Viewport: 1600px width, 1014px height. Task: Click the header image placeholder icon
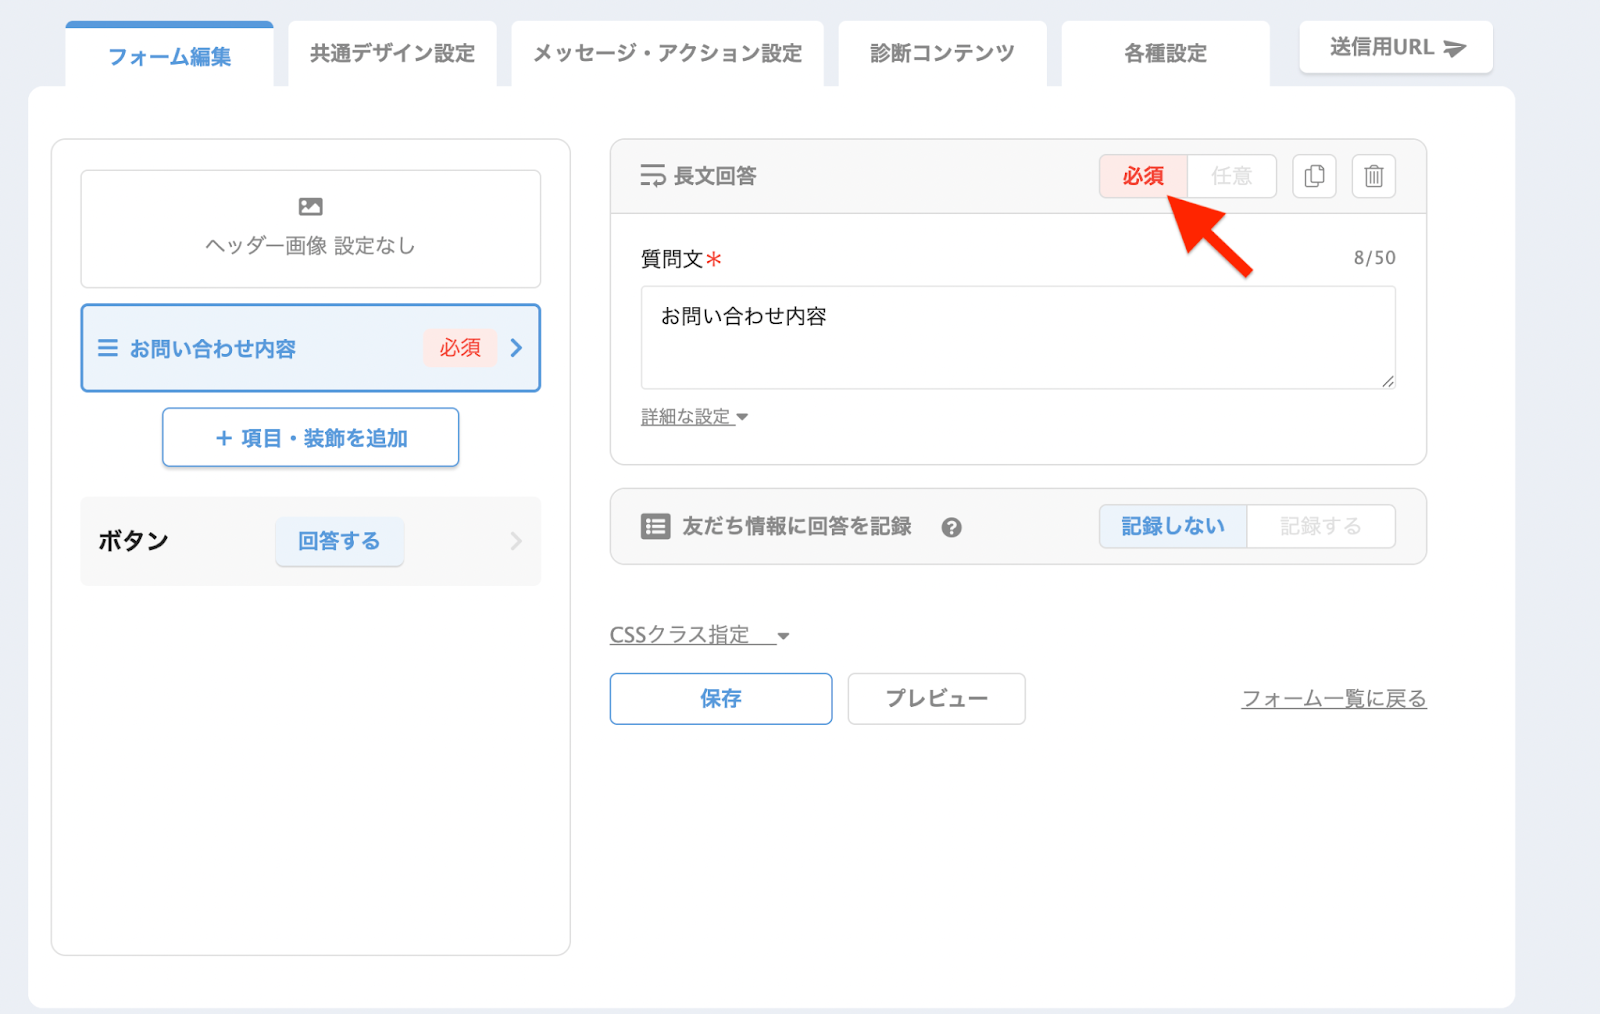click(x=310, y=207)
